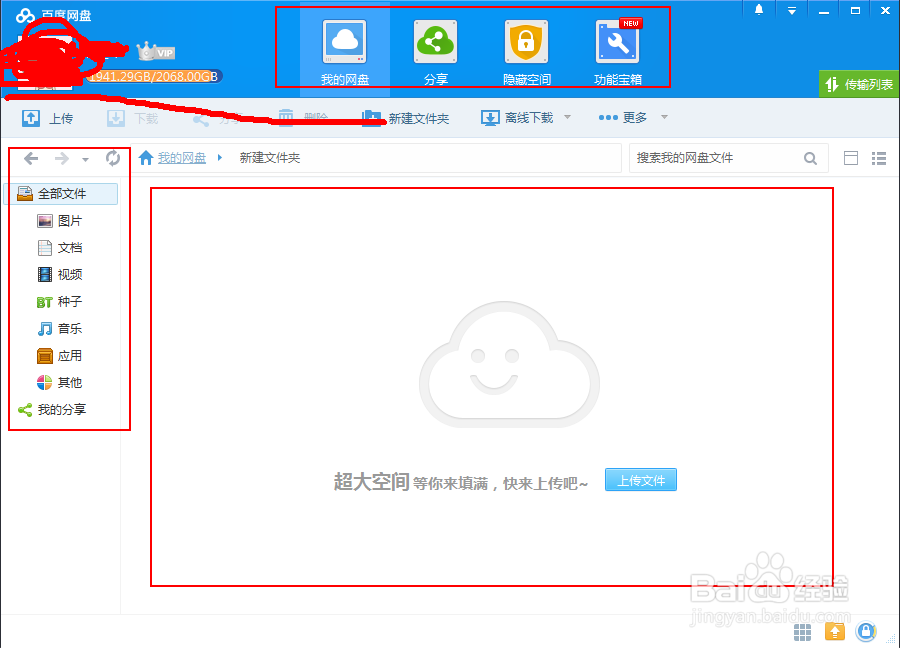
Task: Click the home icon in the path bar
Action: pyautogui.click(x=146, y=158)
